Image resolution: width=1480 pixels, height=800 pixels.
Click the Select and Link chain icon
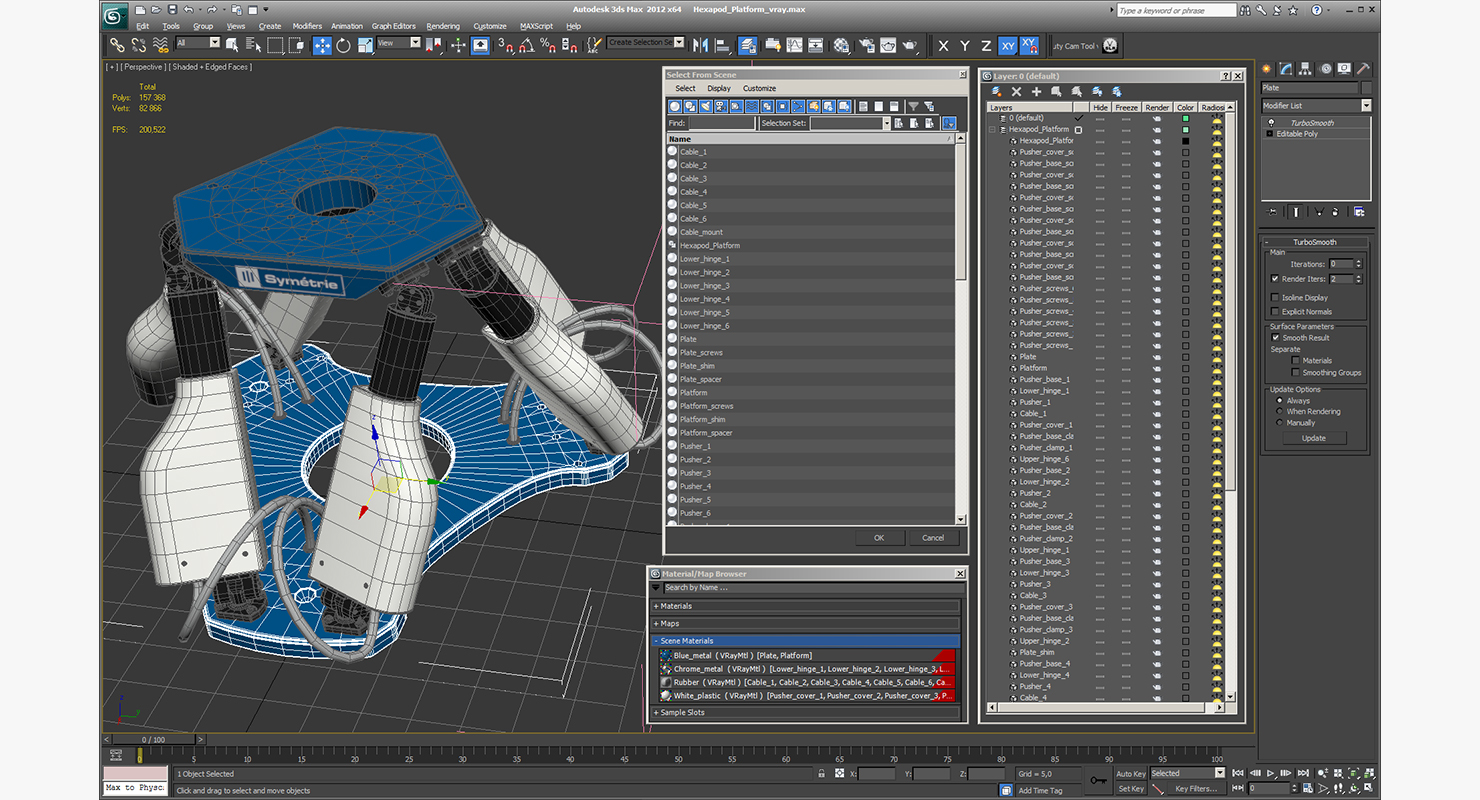(x=117, y=45)
